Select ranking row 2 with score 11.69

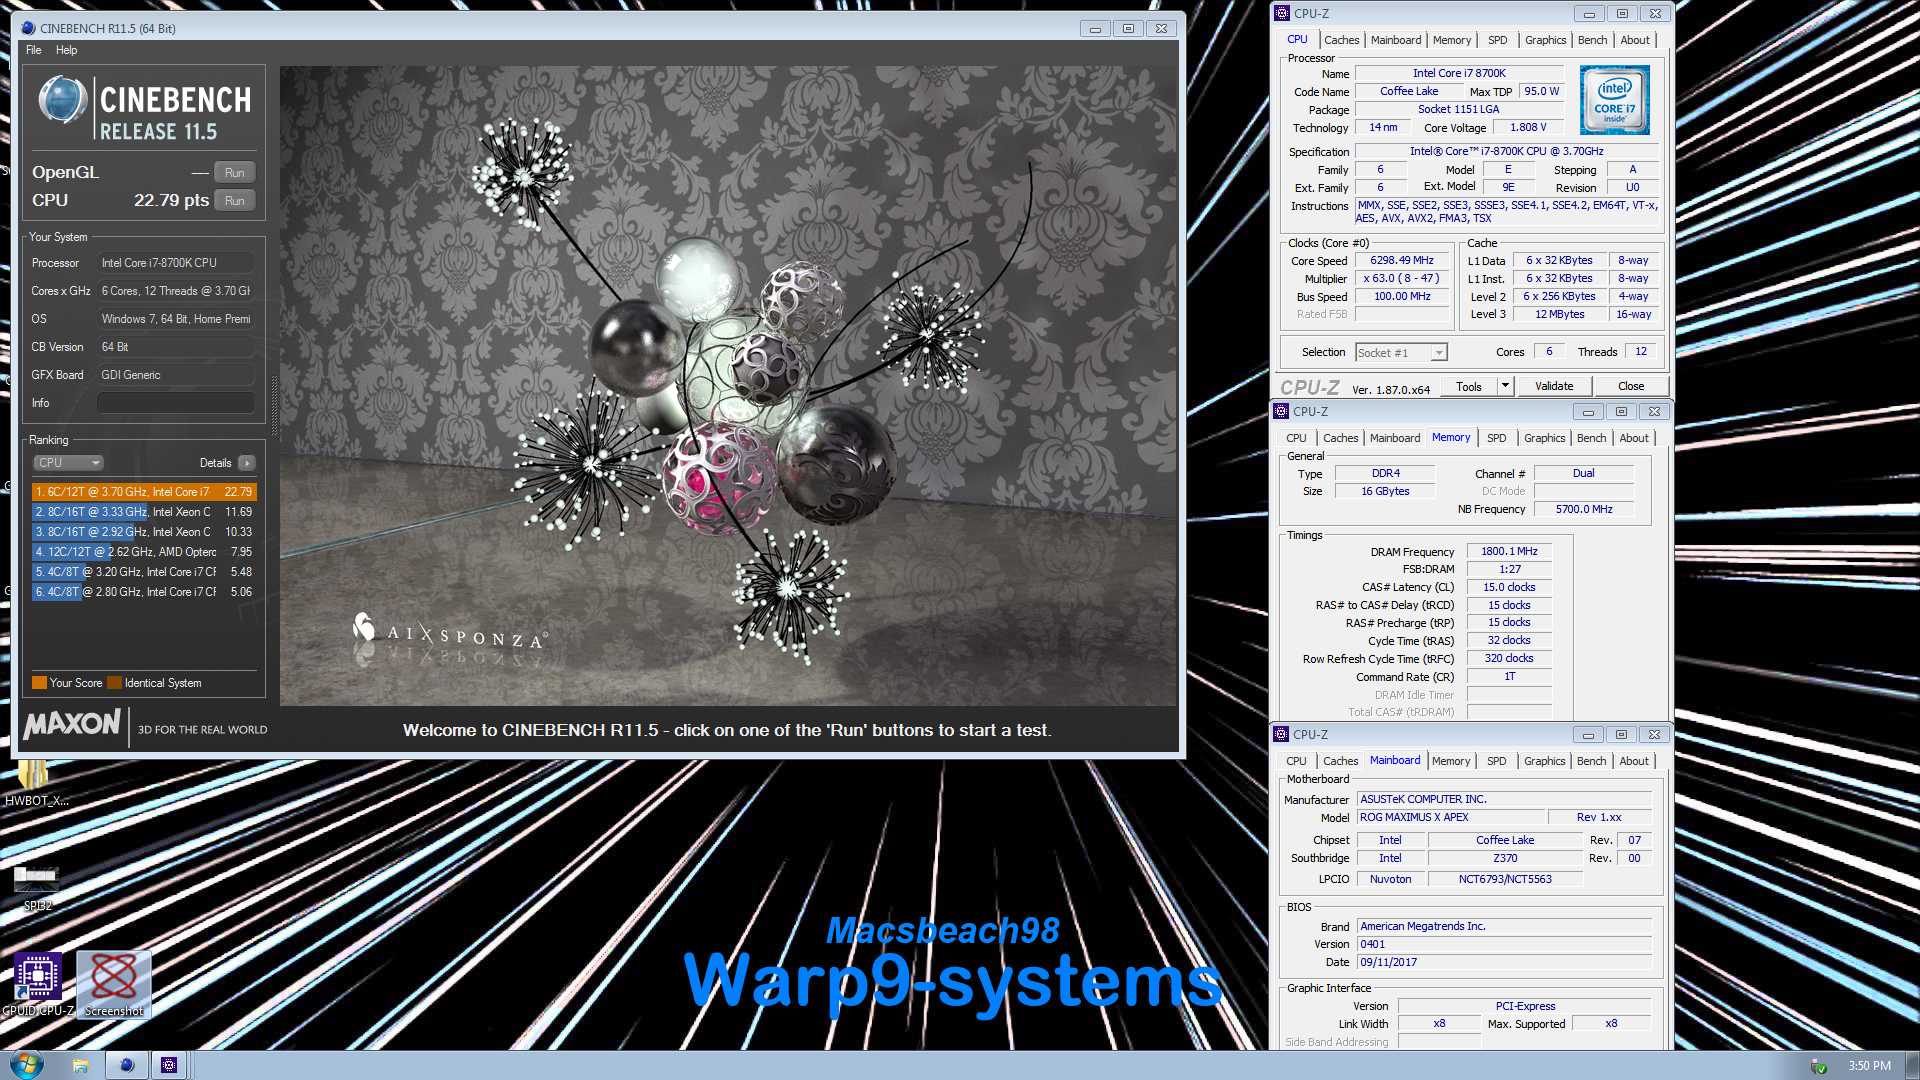(144, 512)
